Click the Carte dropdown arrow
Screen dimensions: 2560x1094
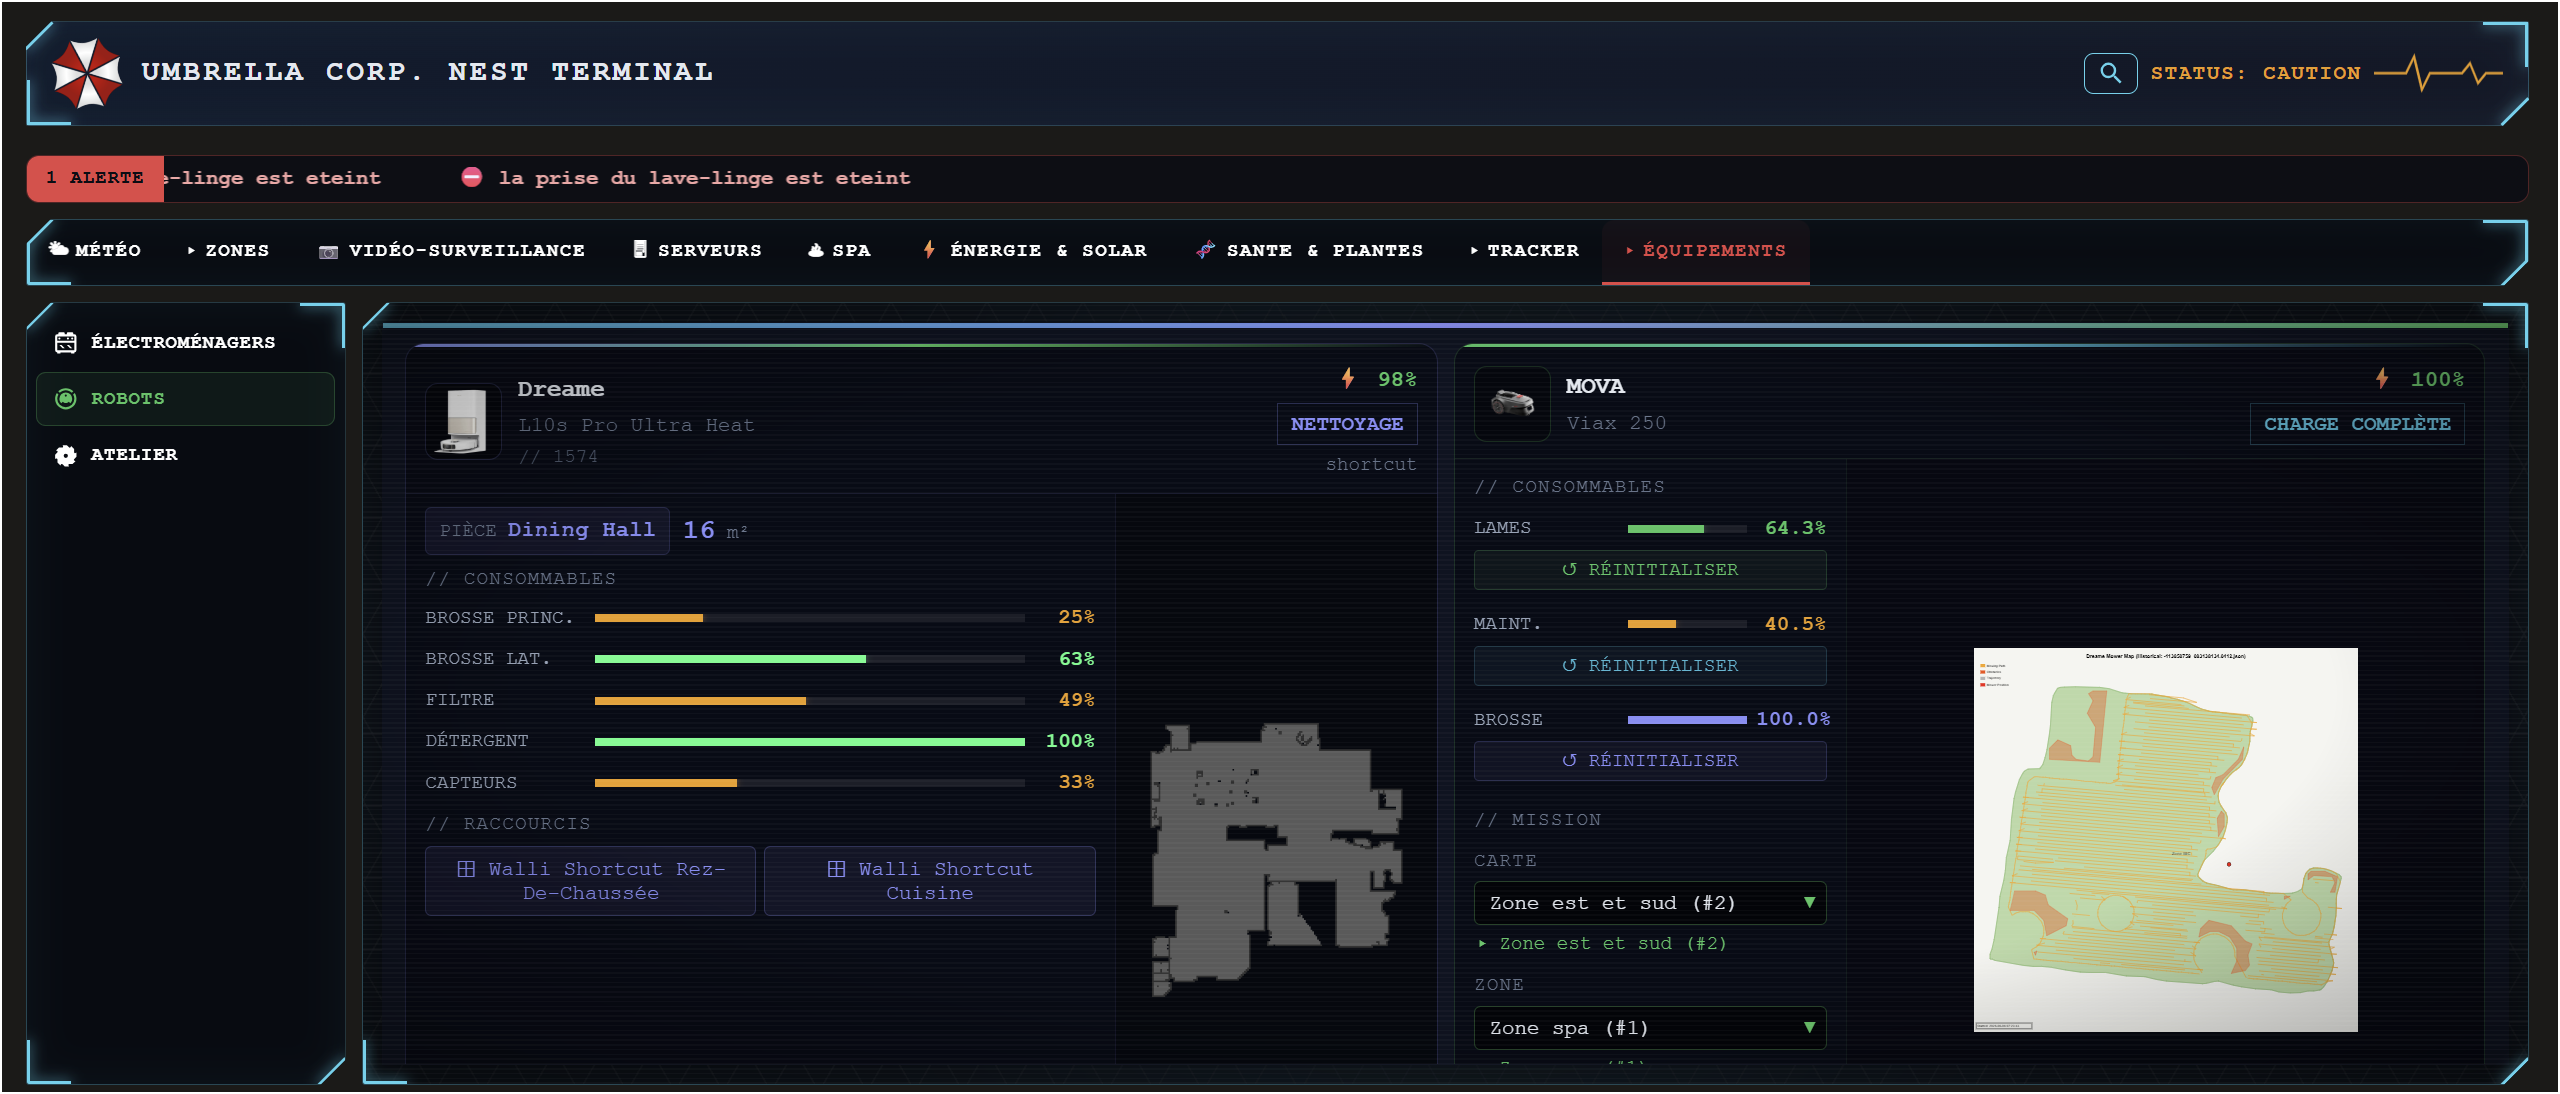1808,903
